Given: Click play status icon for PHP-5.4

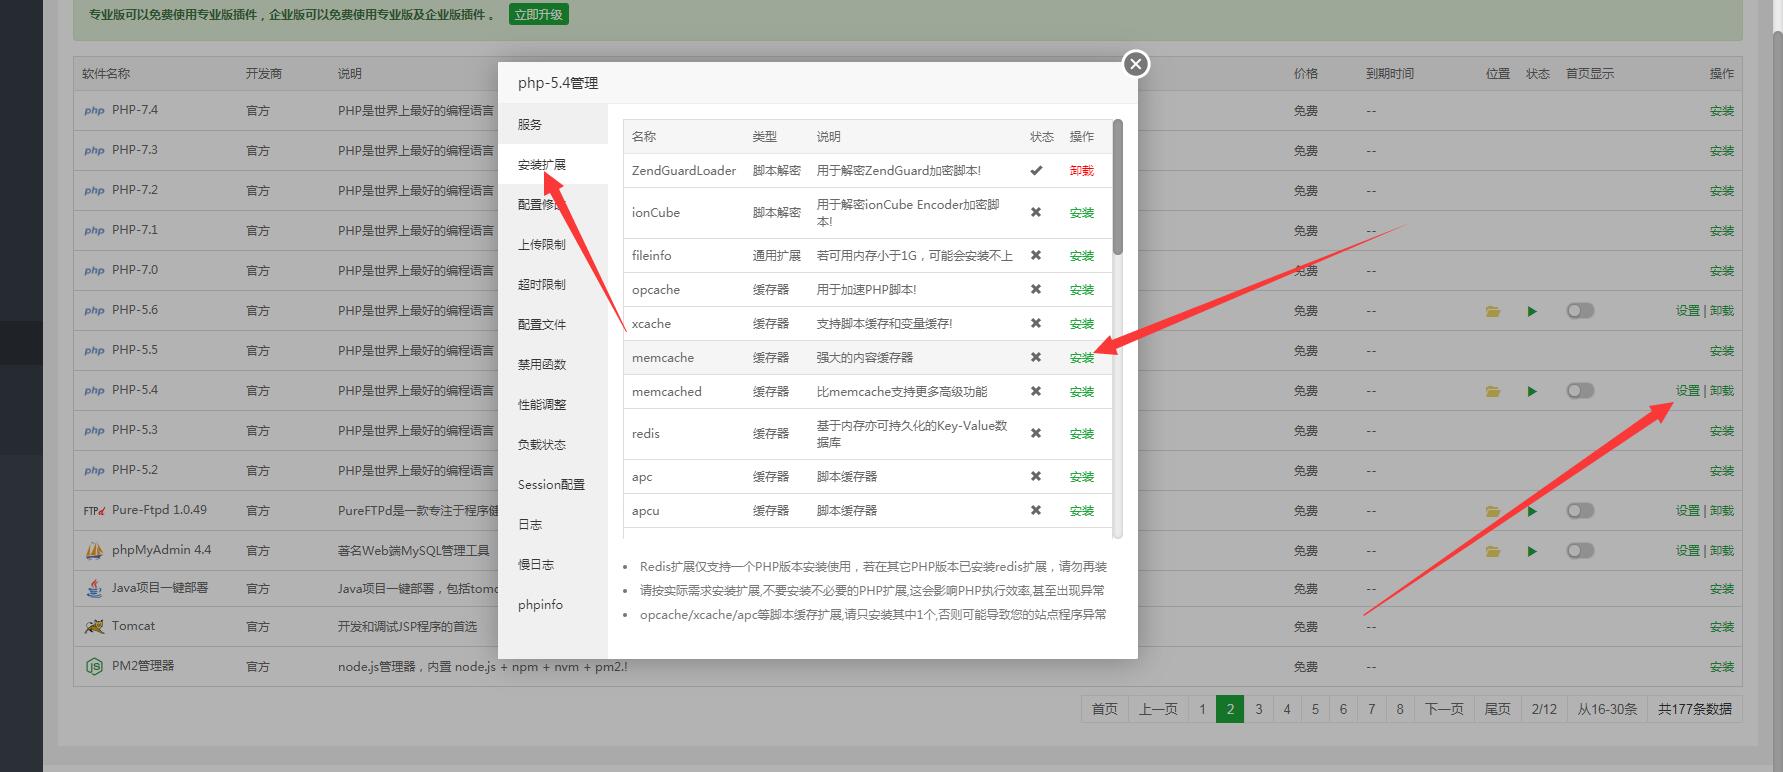Looking at the screenshot, I should [x=1532, y=391].
